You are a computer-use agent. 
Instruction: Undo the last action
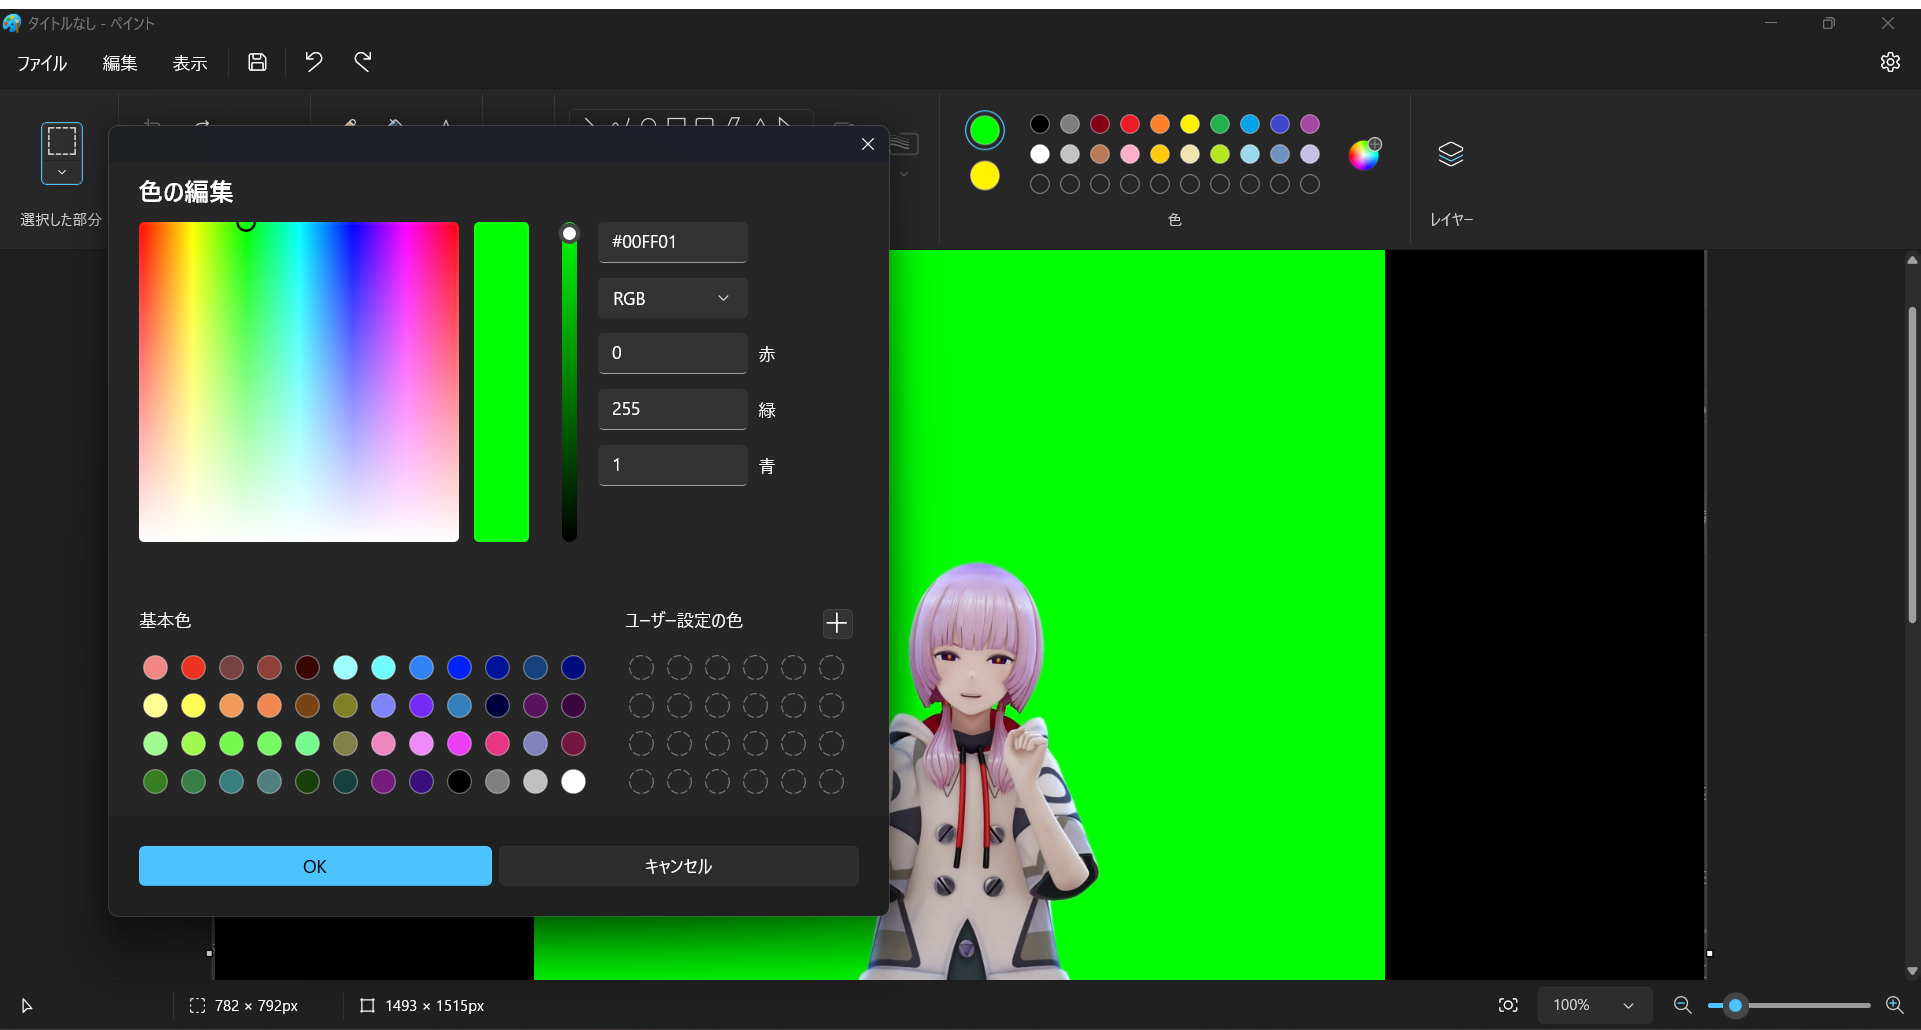click(x=314, y=62)
